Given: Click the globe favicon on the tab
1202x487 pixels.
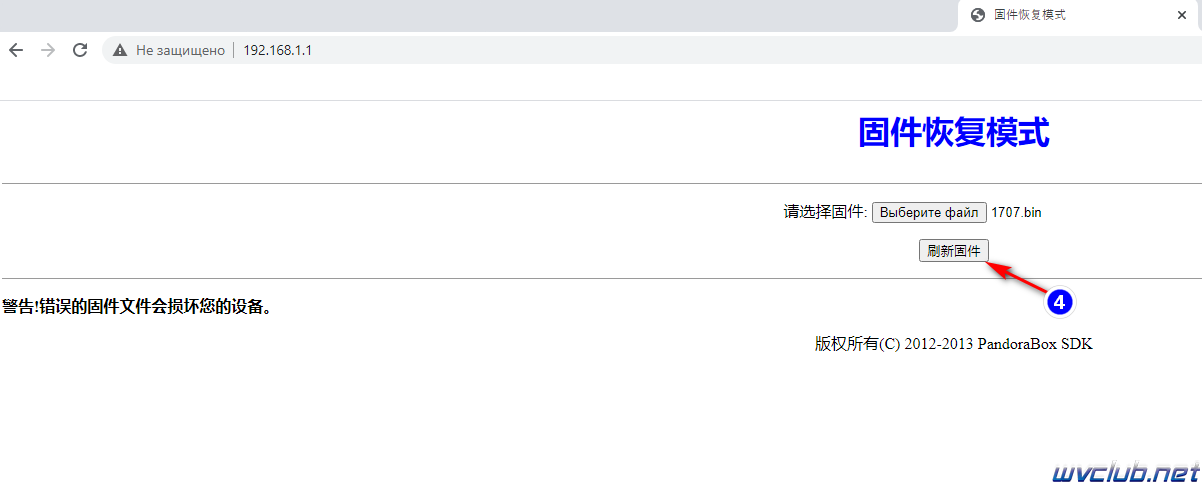Looking at the screenshot, I should pos(978,15).
